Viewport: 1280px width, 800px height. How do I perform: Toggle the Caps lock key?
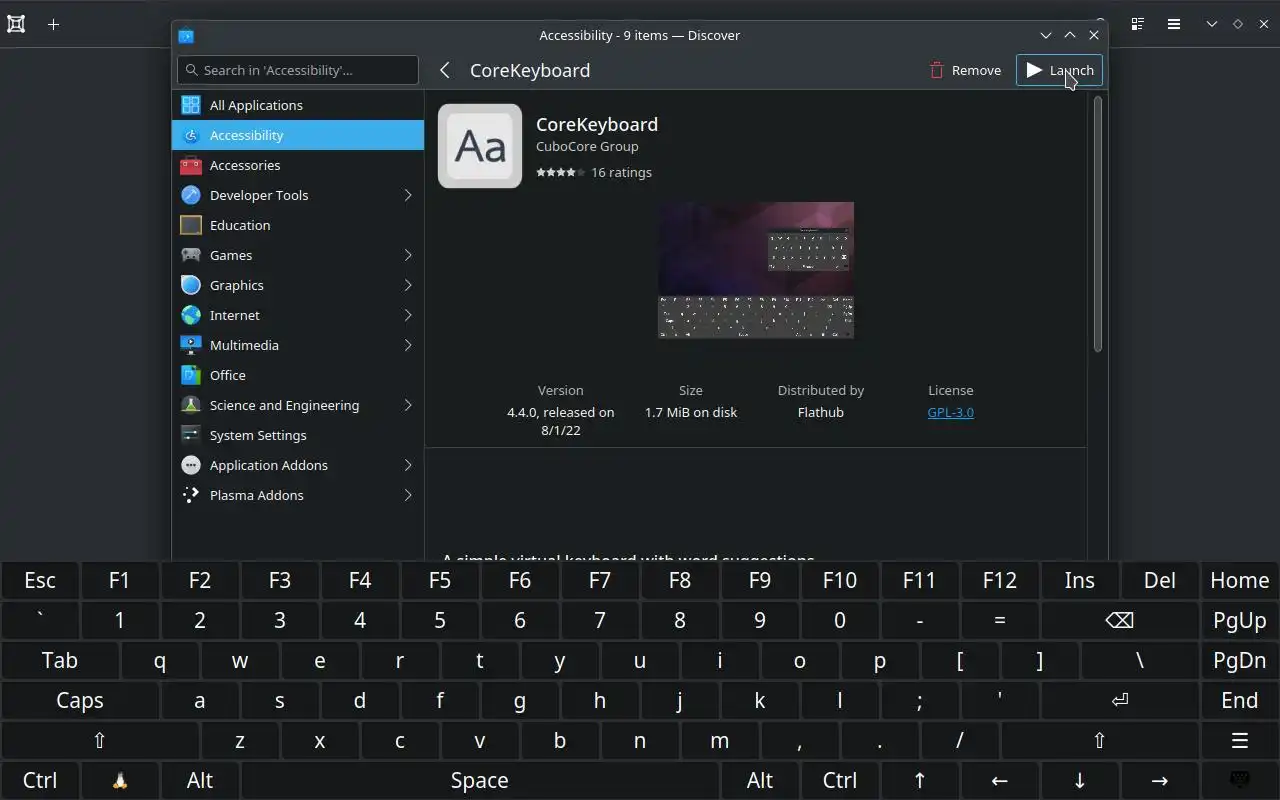(80, 700)
